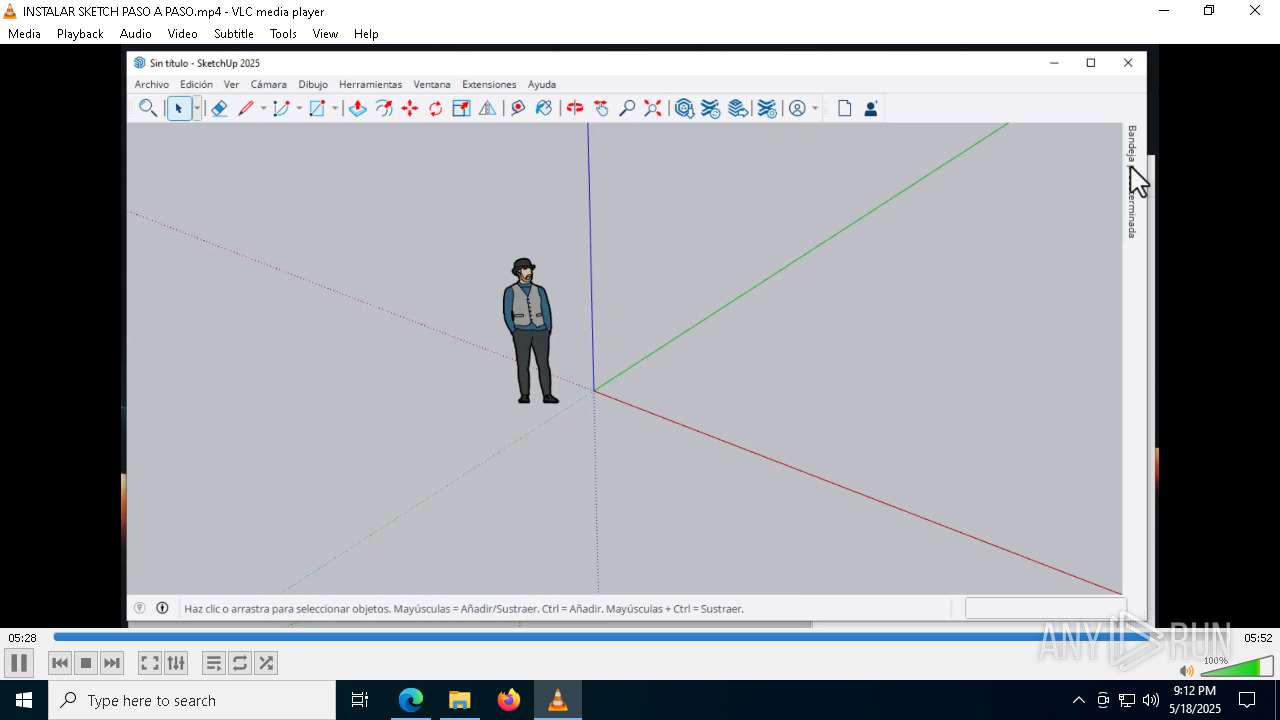Expand the Arc tool variants dropdown
Image resolution: width=1280 pixels, height=720 pixels.
299,108
